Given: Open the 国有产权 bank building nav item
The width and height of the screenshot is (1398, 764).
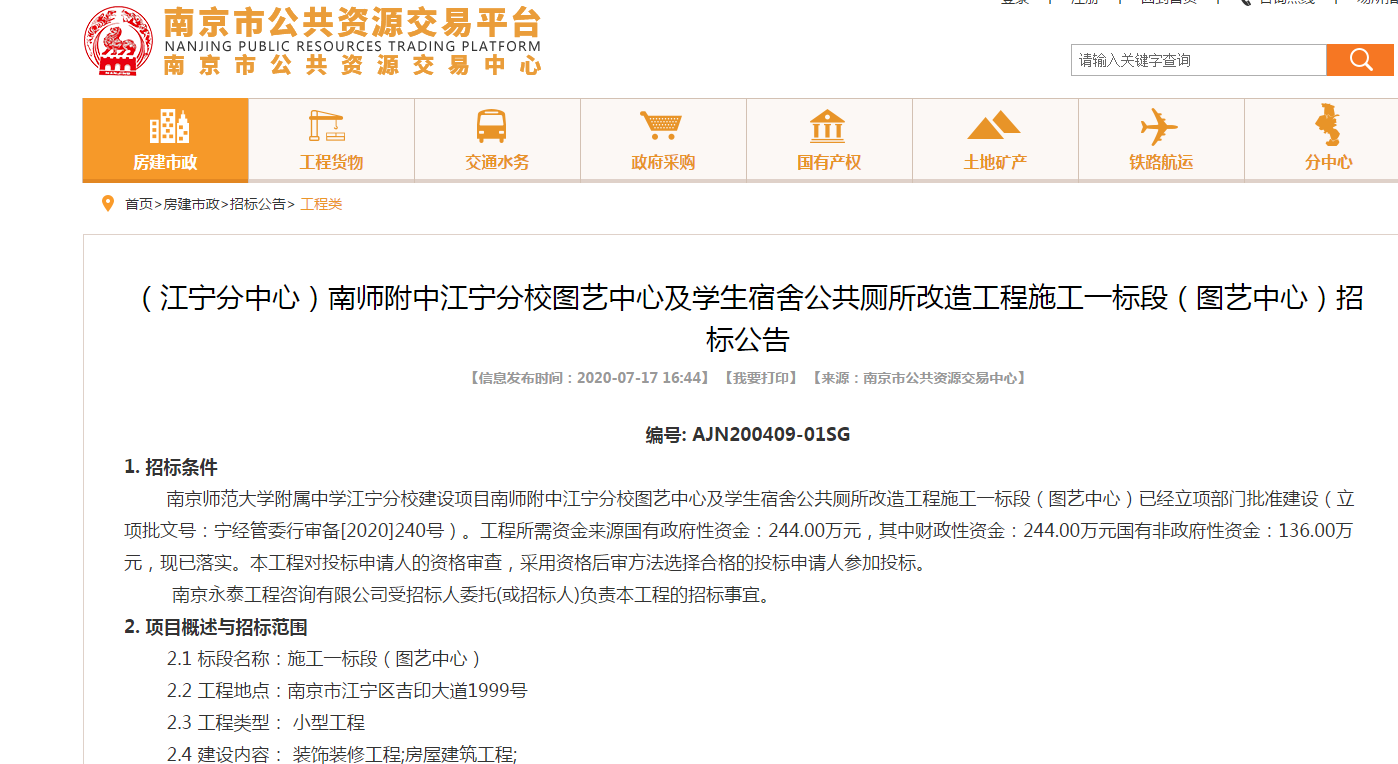Looking at the screenshot, I should point(829,139).
